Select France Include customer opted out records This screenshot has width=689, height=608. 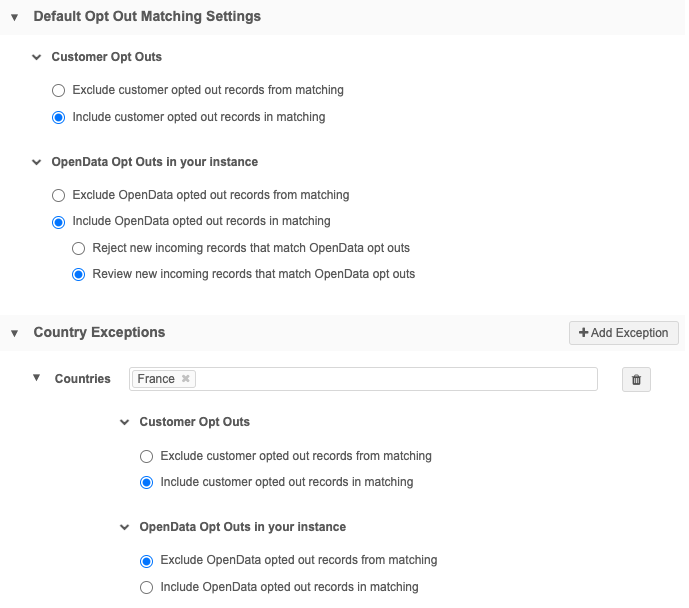pos(147,482)
